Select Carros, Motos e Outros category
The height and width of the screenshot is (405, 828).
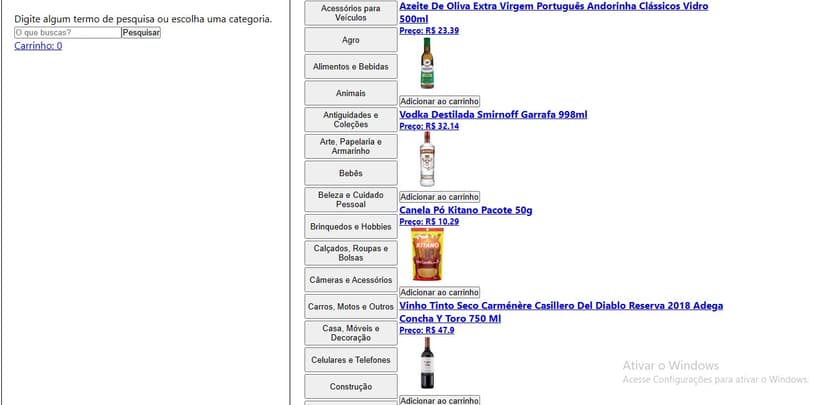pos(351,307)
